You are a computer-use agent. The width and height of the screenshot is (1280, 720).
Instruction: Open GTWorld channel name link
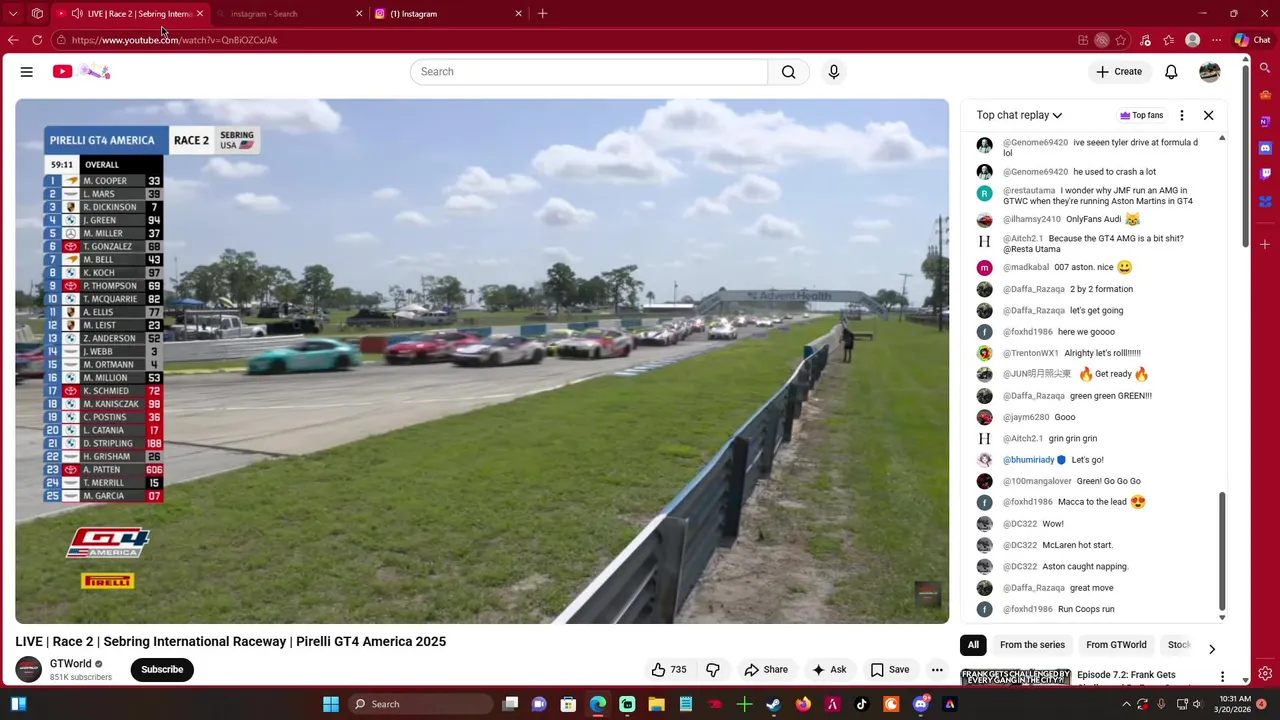70,664
